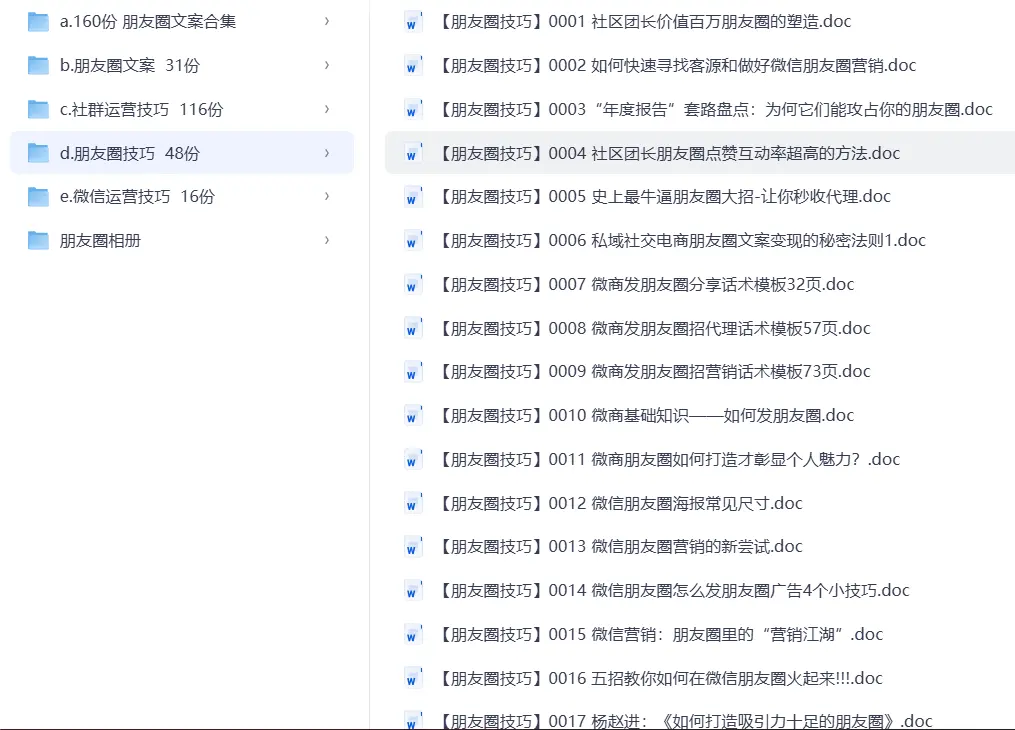Open folder e.微信运营技巧 16份
The width and height of the screenshot is (1015, 730).
(182, 196)
